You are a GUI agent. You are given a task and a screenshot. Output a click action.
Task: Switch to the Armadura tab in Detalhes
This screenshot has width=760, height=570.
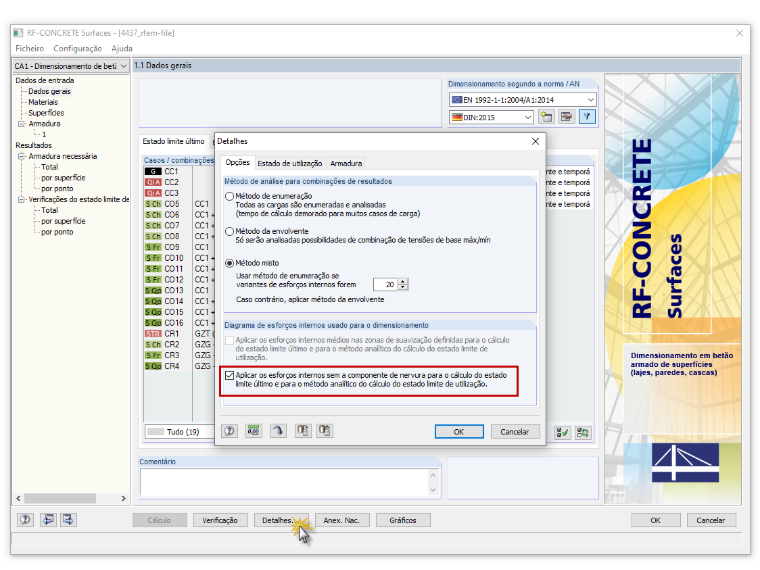(346, 164)
